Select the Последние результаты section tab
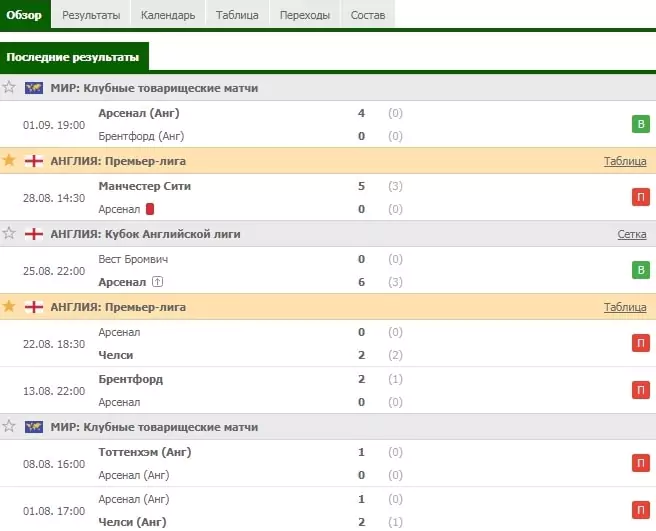This screenshot has height=531, width=656. [74, 57]
